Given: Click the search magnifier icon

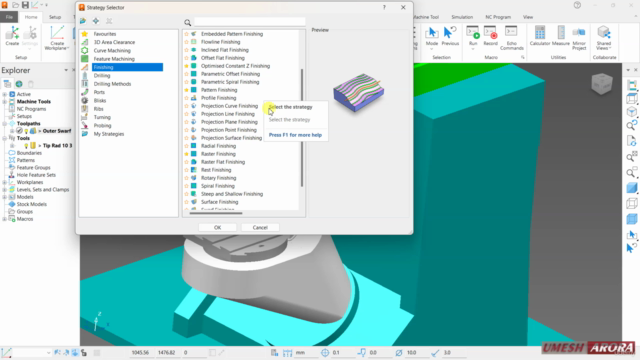Looking at the screenshot, I should (187, 22).
